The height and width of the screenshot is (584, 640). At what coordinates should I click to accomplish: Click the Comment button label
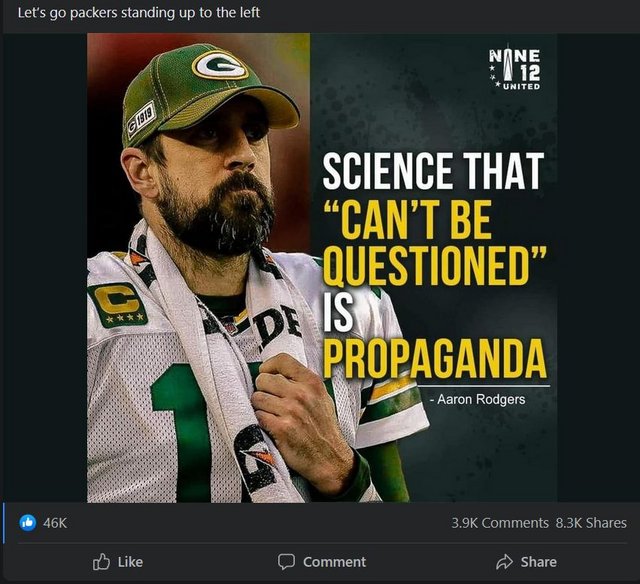click(x=334, y=562)
